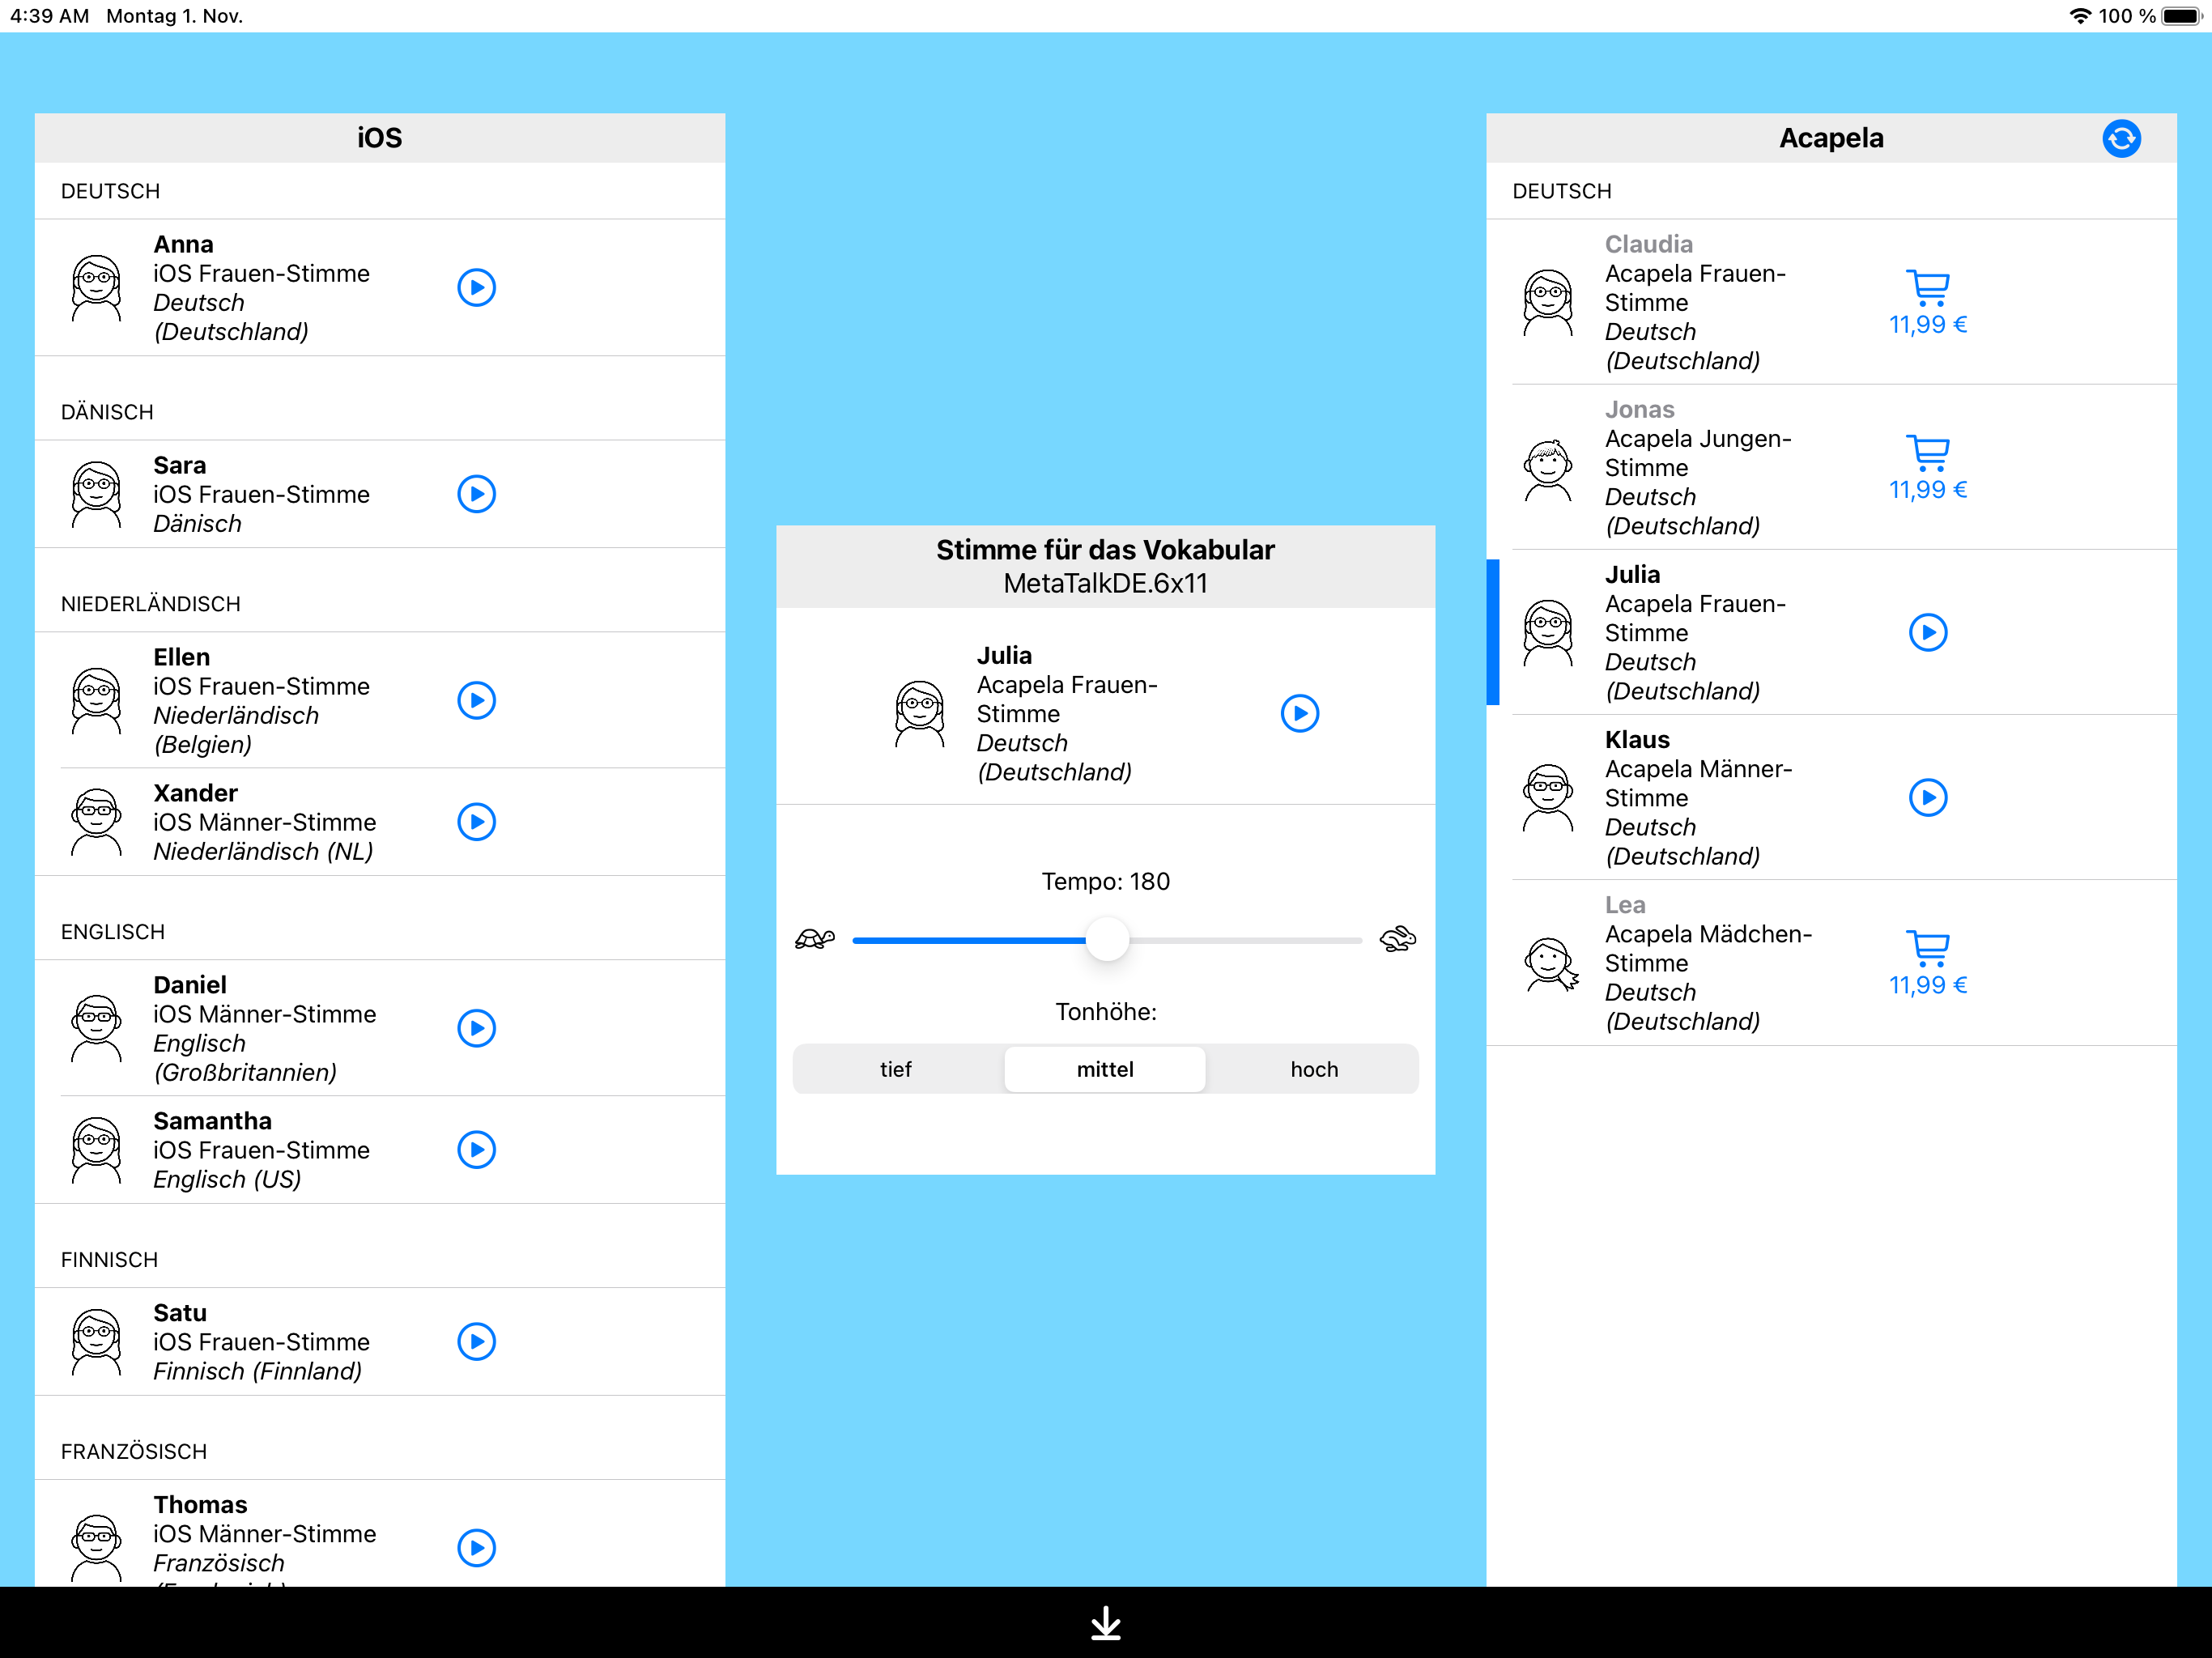
Task: Buy Claudia voice via cart icon
Action: point(1928,288)
